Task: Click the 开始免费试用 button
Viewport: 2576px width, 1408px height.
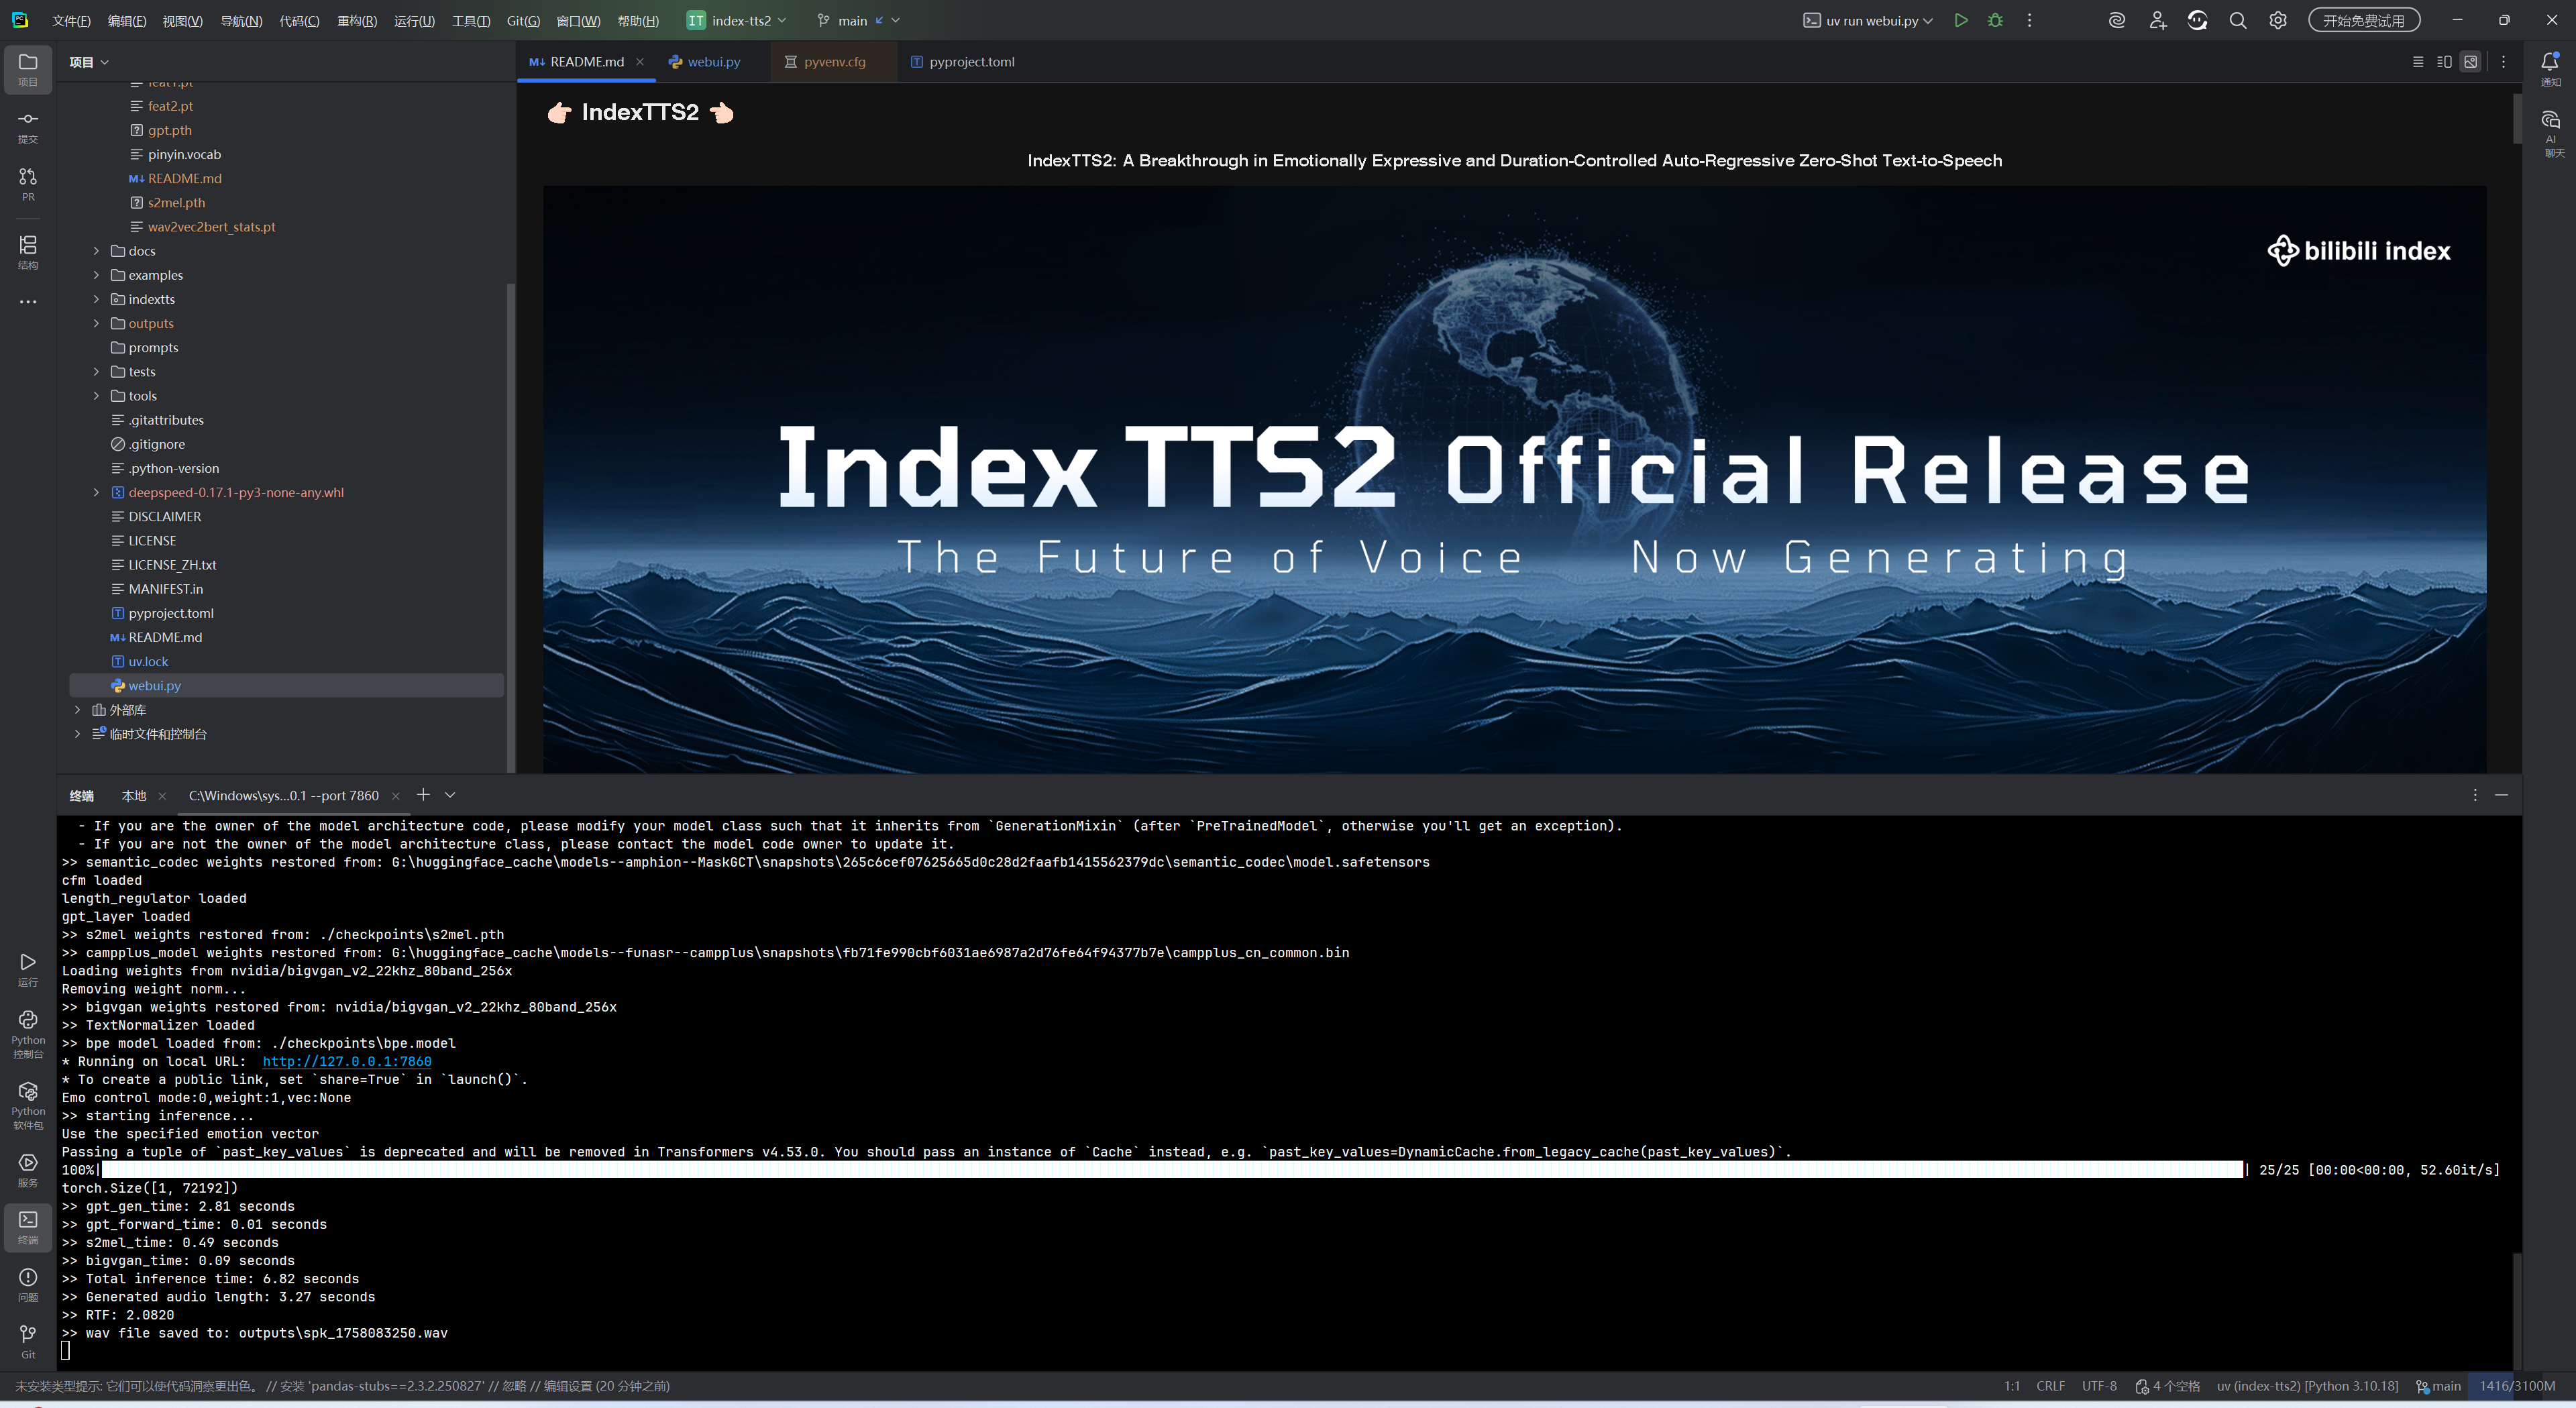Action: click(x=2364, y=20)
